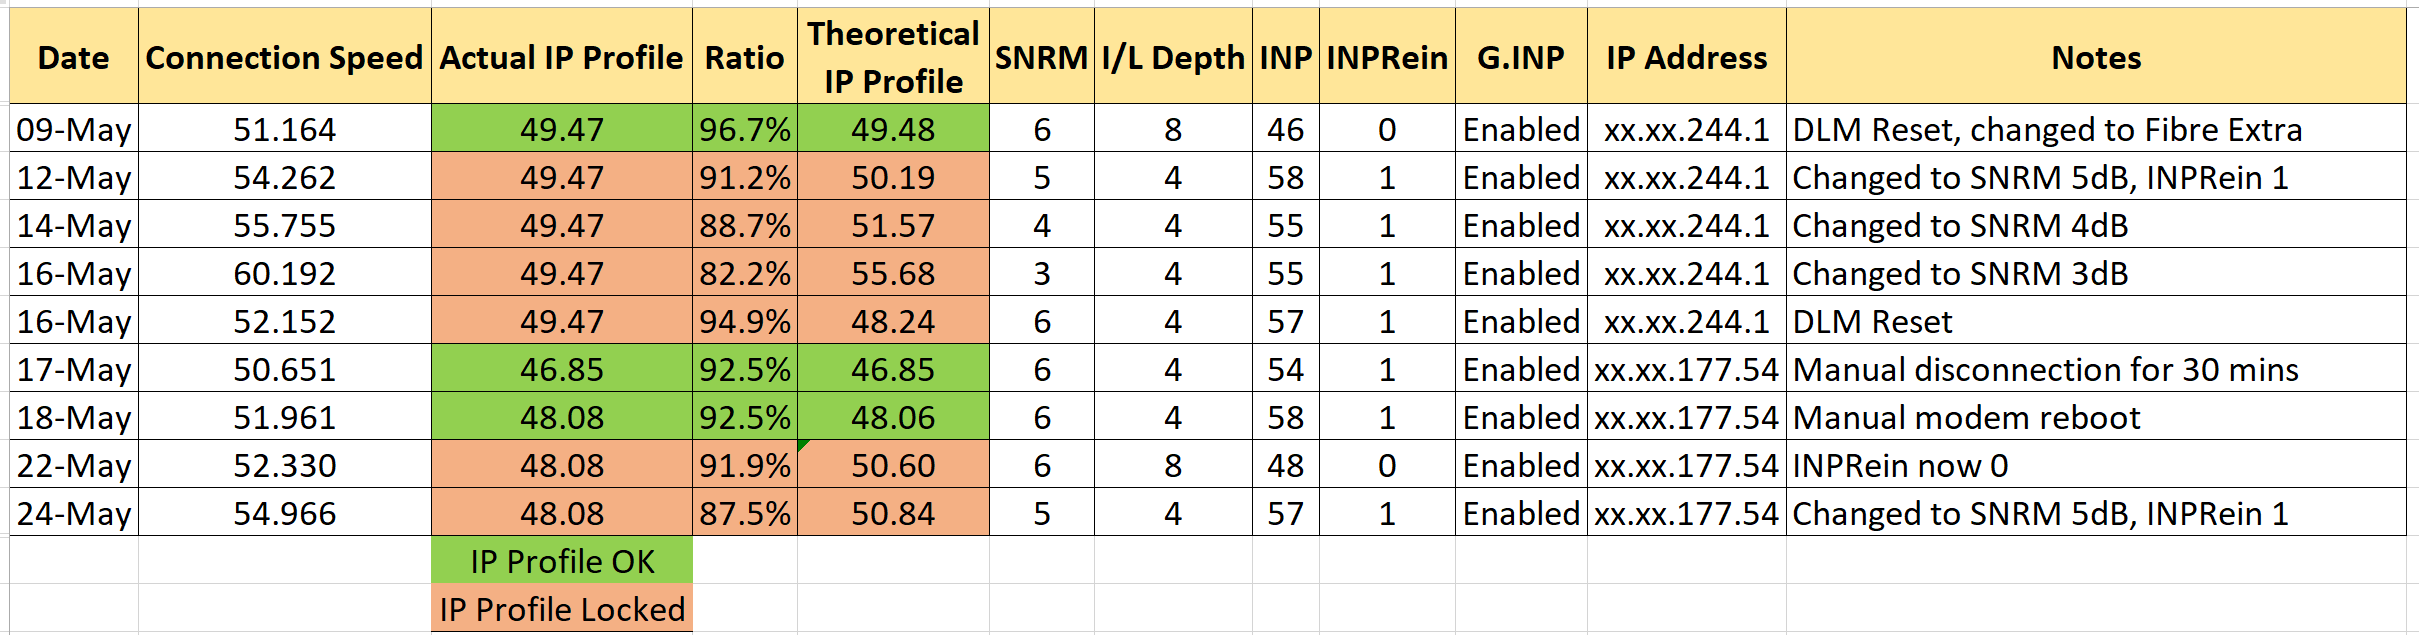Select the orange IP Profile Locked legend cell

(562, 609)
